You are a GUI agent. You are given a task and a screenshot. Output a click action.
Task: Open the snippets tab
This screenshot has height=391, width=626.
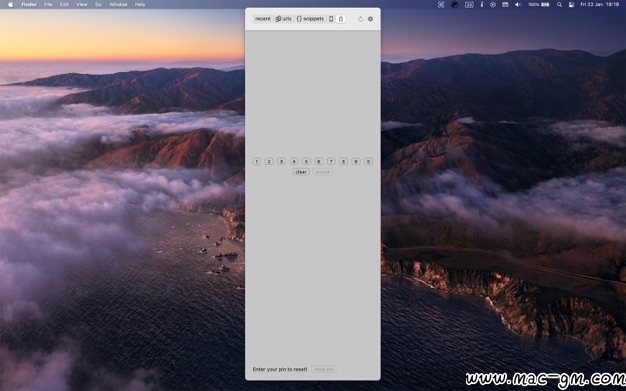click(x=310, y=19)
